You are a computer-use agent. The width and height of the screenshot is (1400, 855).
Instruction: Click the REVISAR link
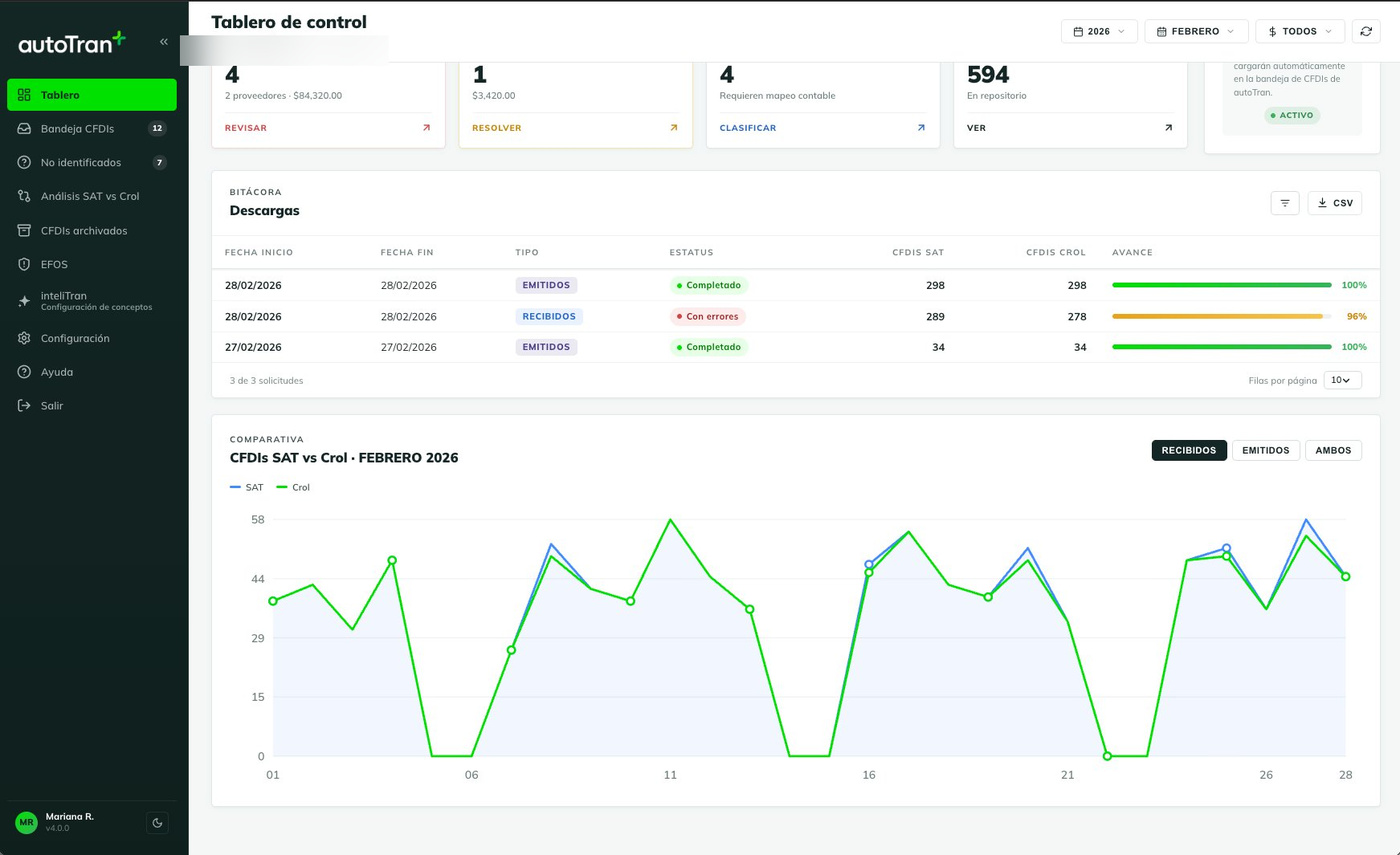tap(246, 128)
